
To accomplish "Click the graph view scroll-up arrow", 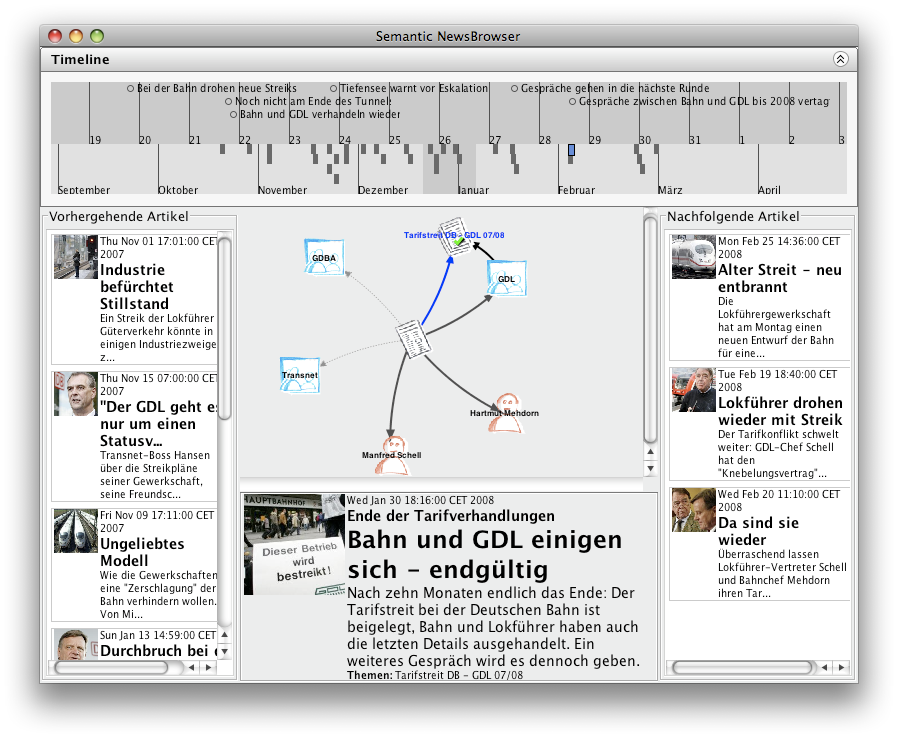I will pos(650,452).
